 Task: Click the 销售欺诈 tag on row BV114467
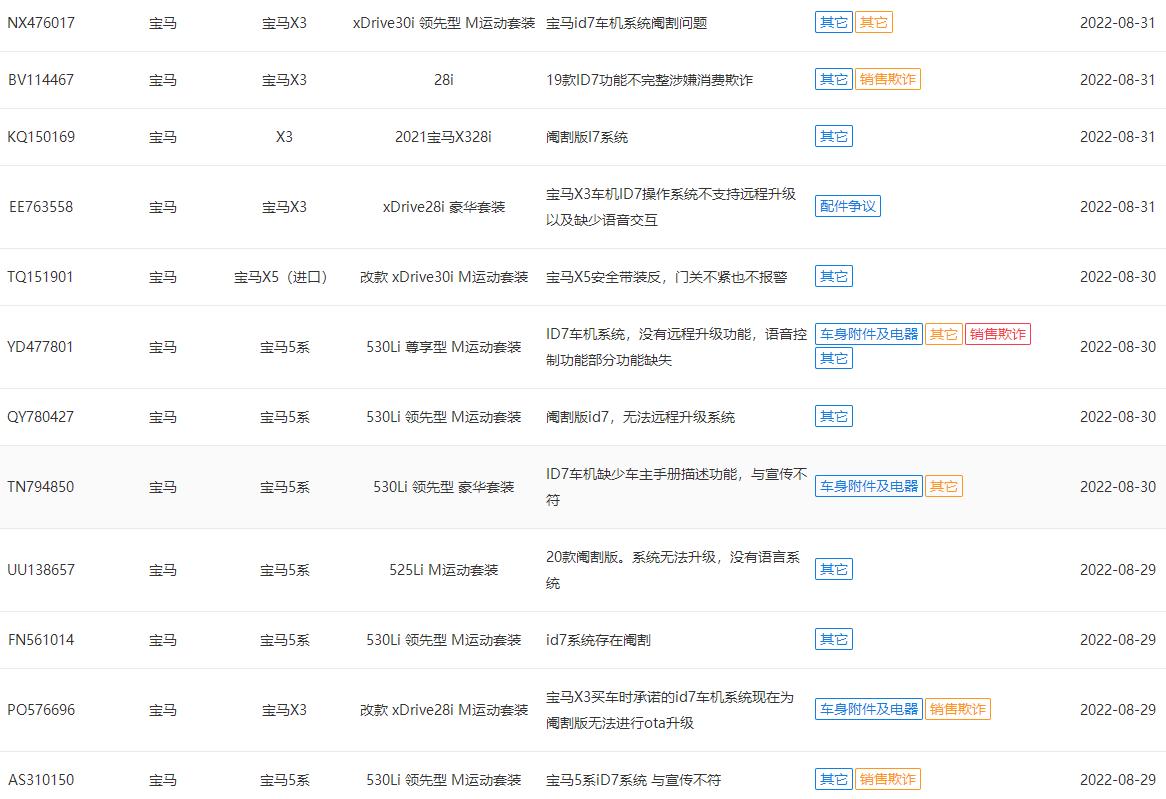tap(889, 79)
